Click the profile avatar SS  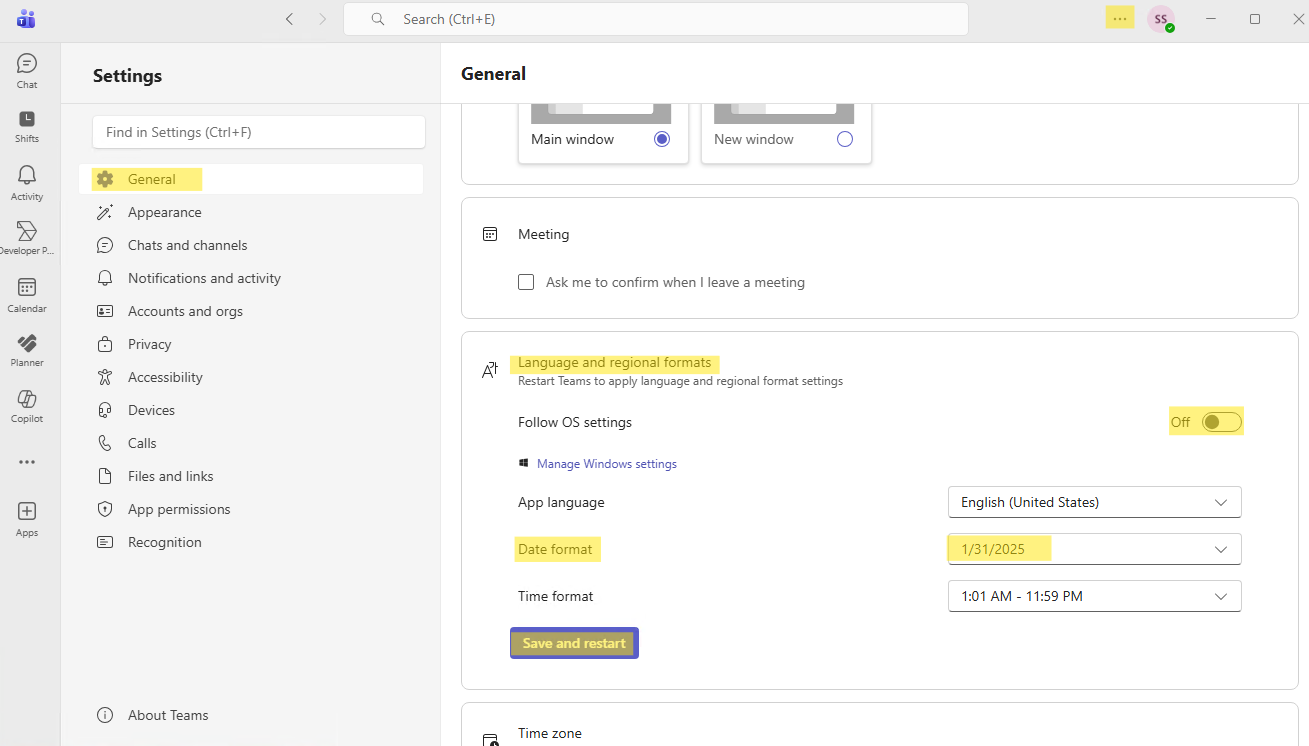pos(1160,19)
